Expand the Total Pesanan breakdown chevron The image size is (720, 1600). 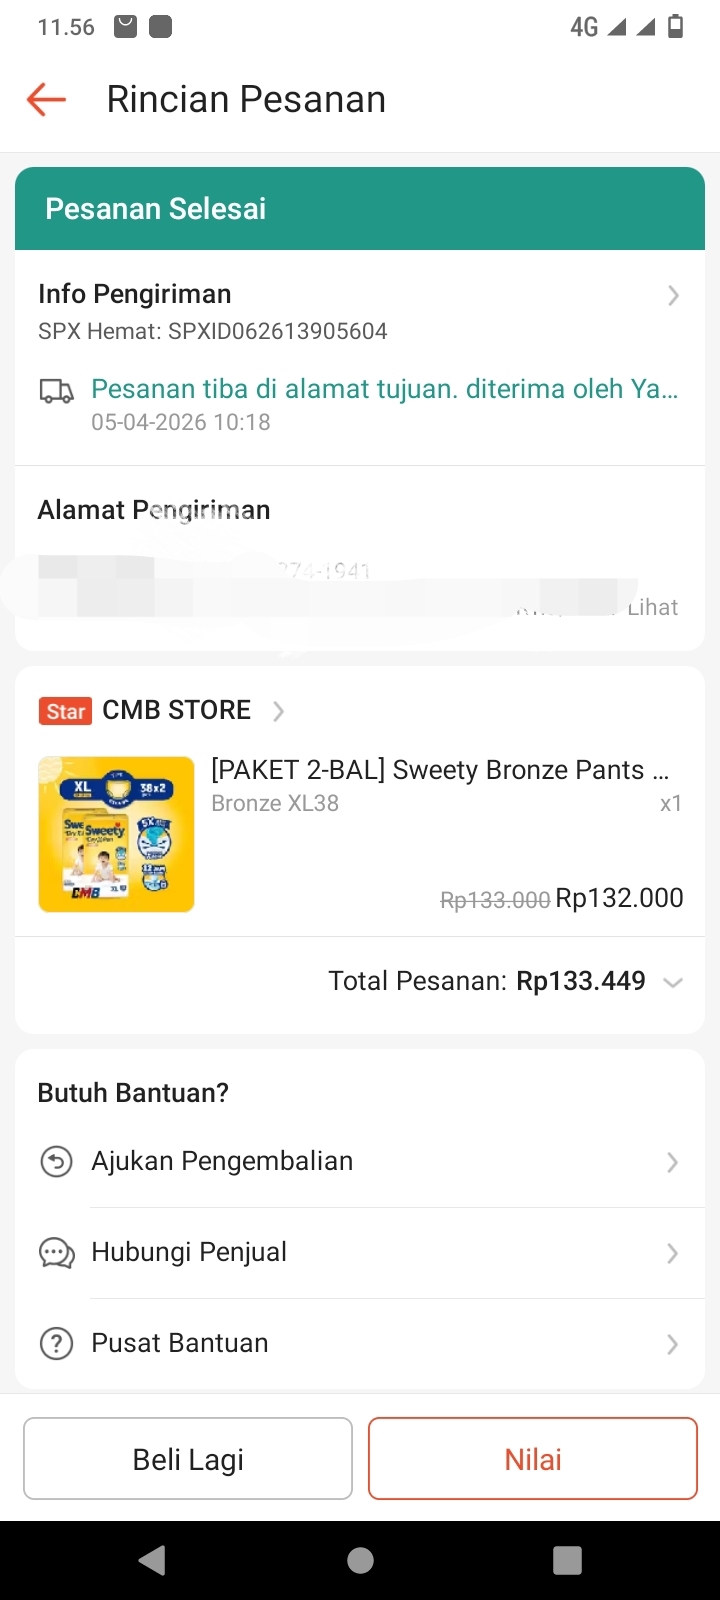click(x=673, y=982)
